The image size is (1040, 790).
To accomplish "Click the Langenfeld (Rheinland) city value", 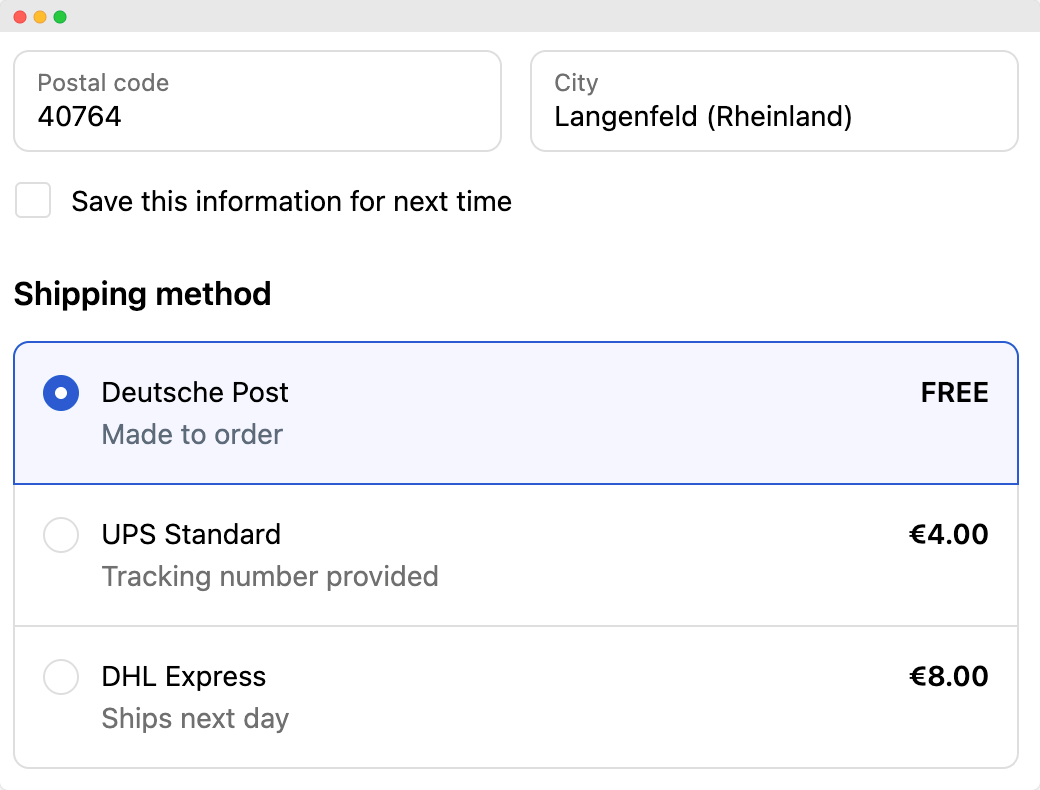I will (x=703, y=117).
